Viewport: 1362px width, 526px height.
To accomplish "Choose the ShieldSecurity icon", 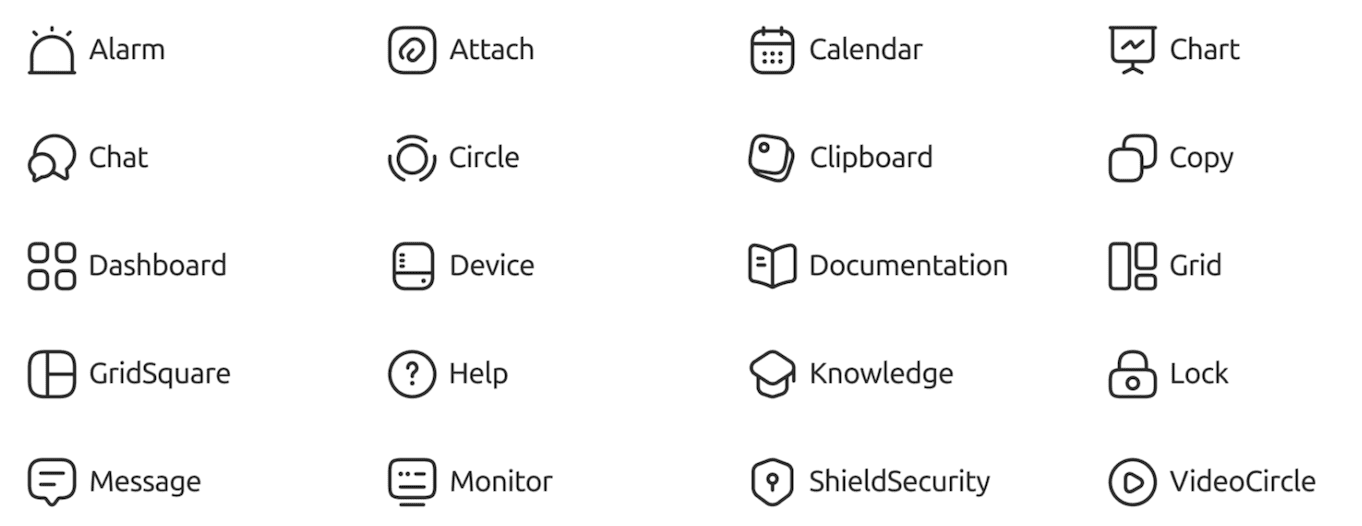I will click(772, 482).
